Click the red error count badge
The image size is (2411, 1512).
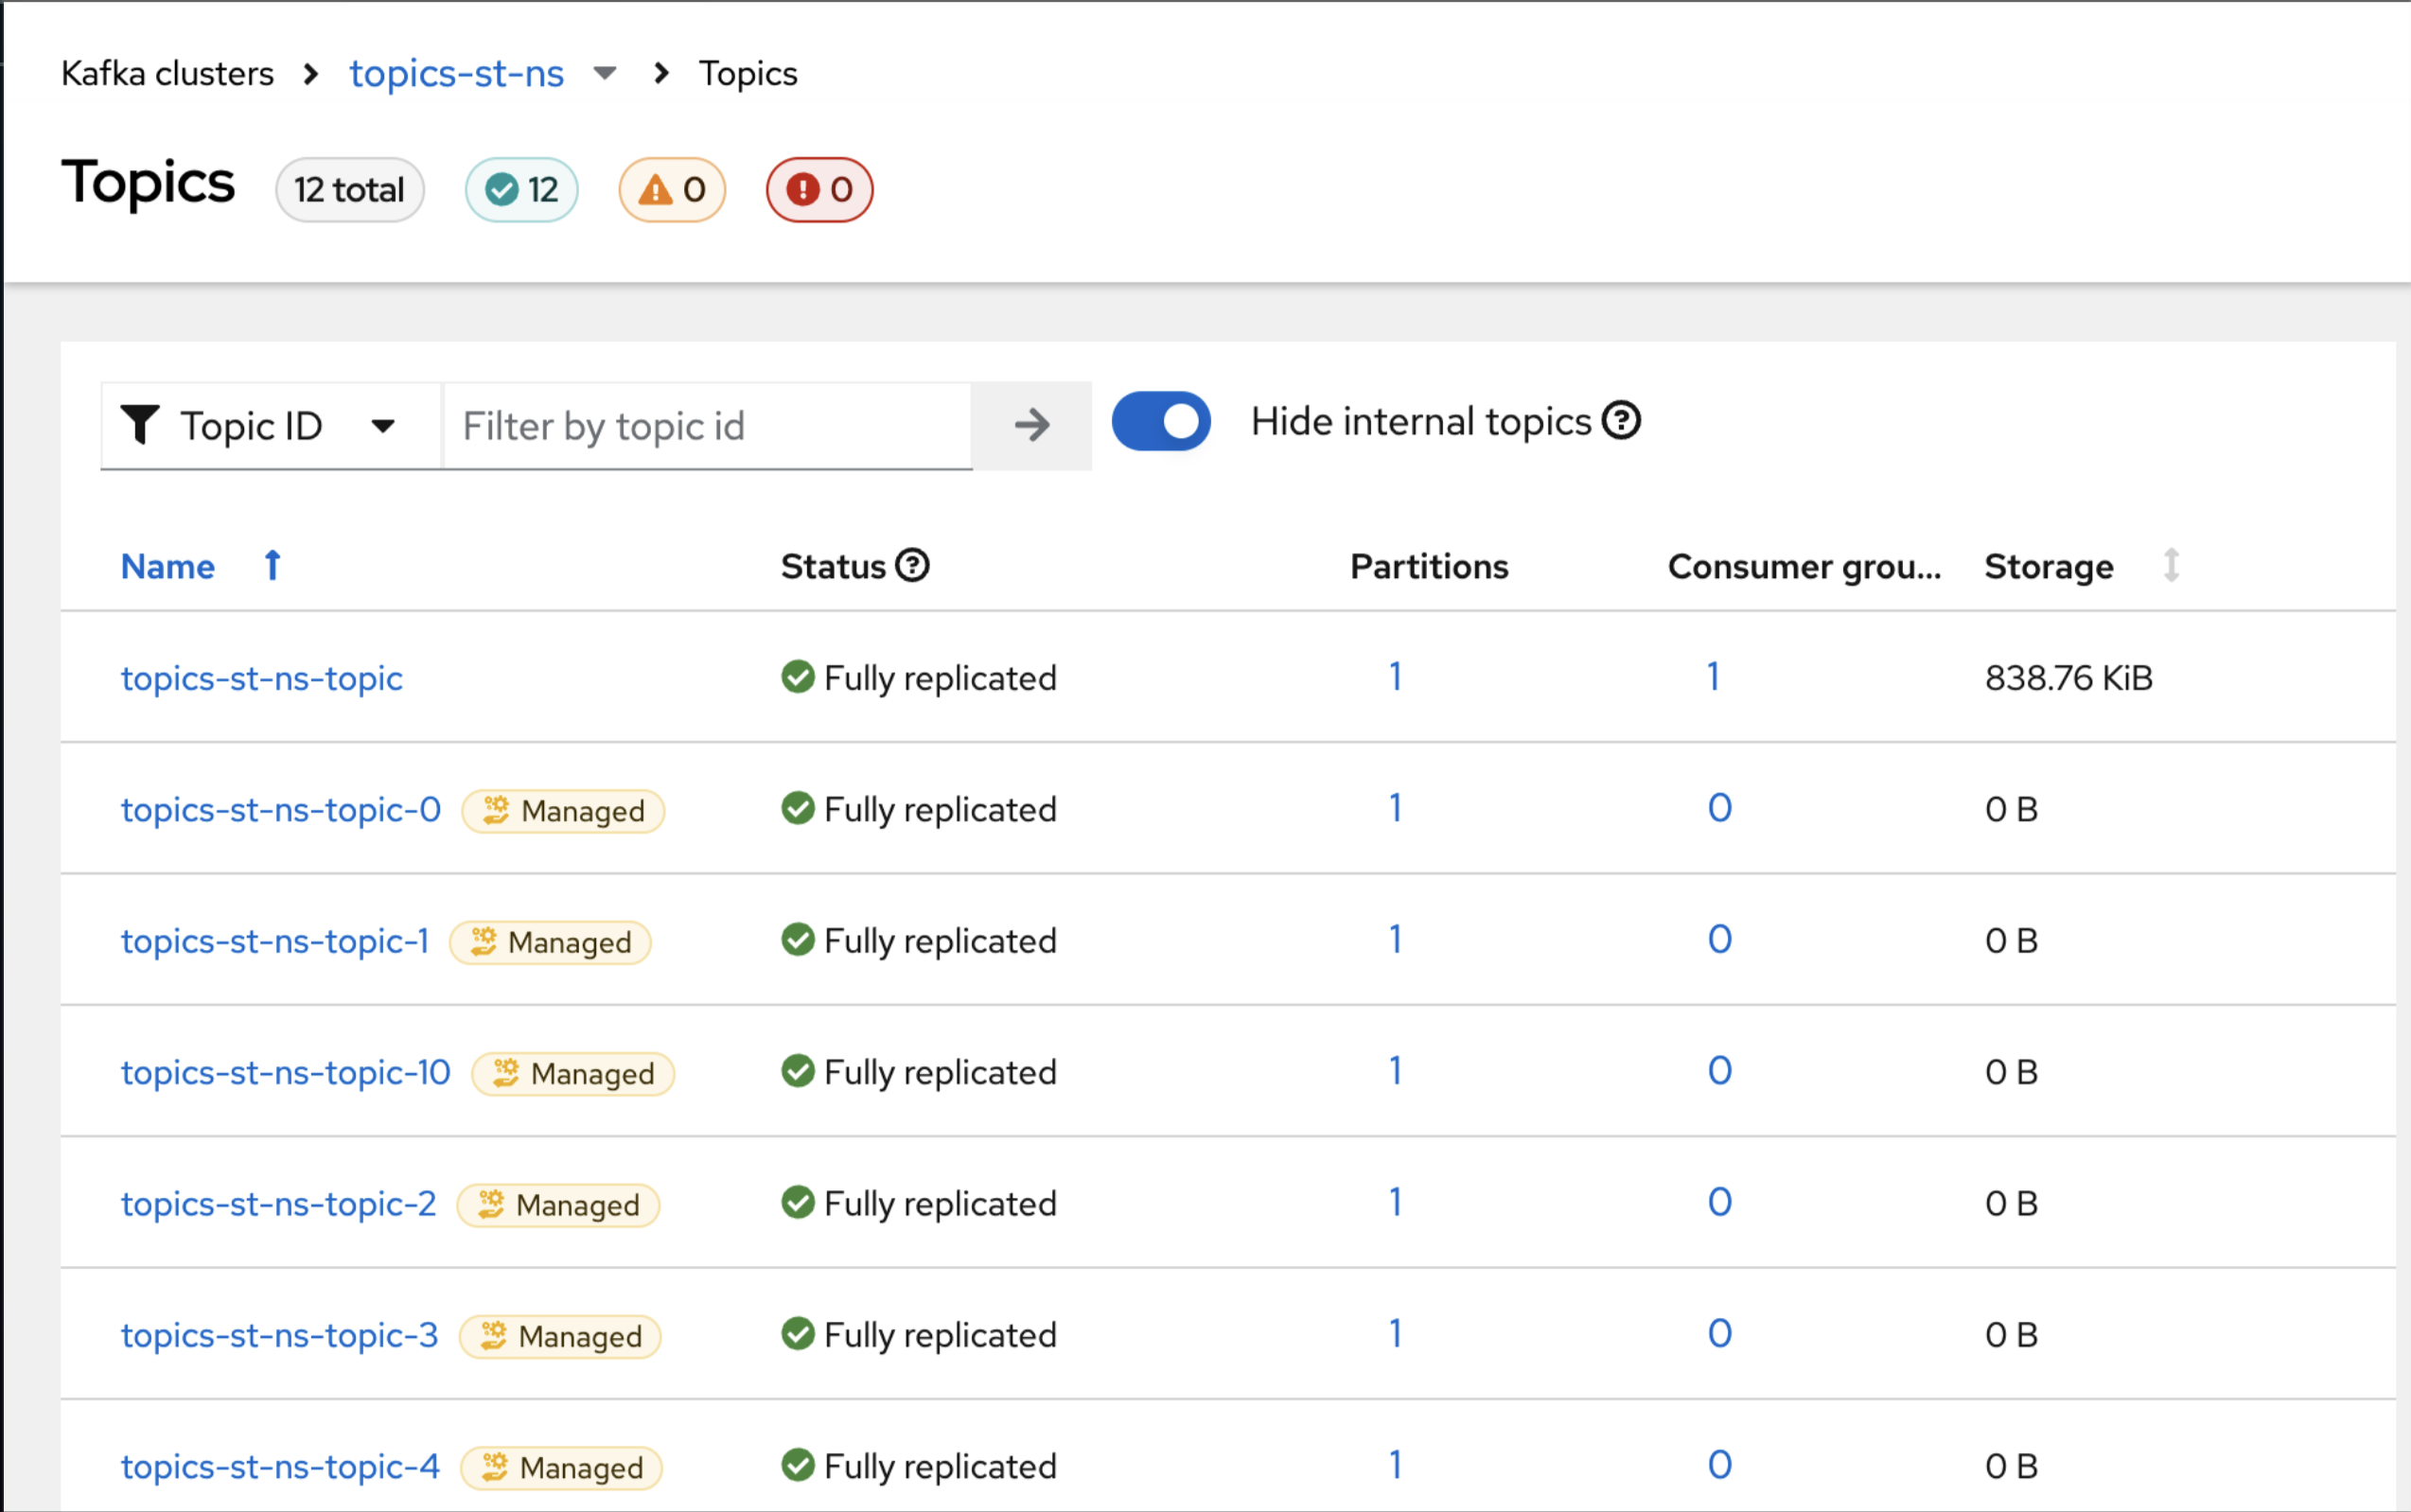pos(819,190)
